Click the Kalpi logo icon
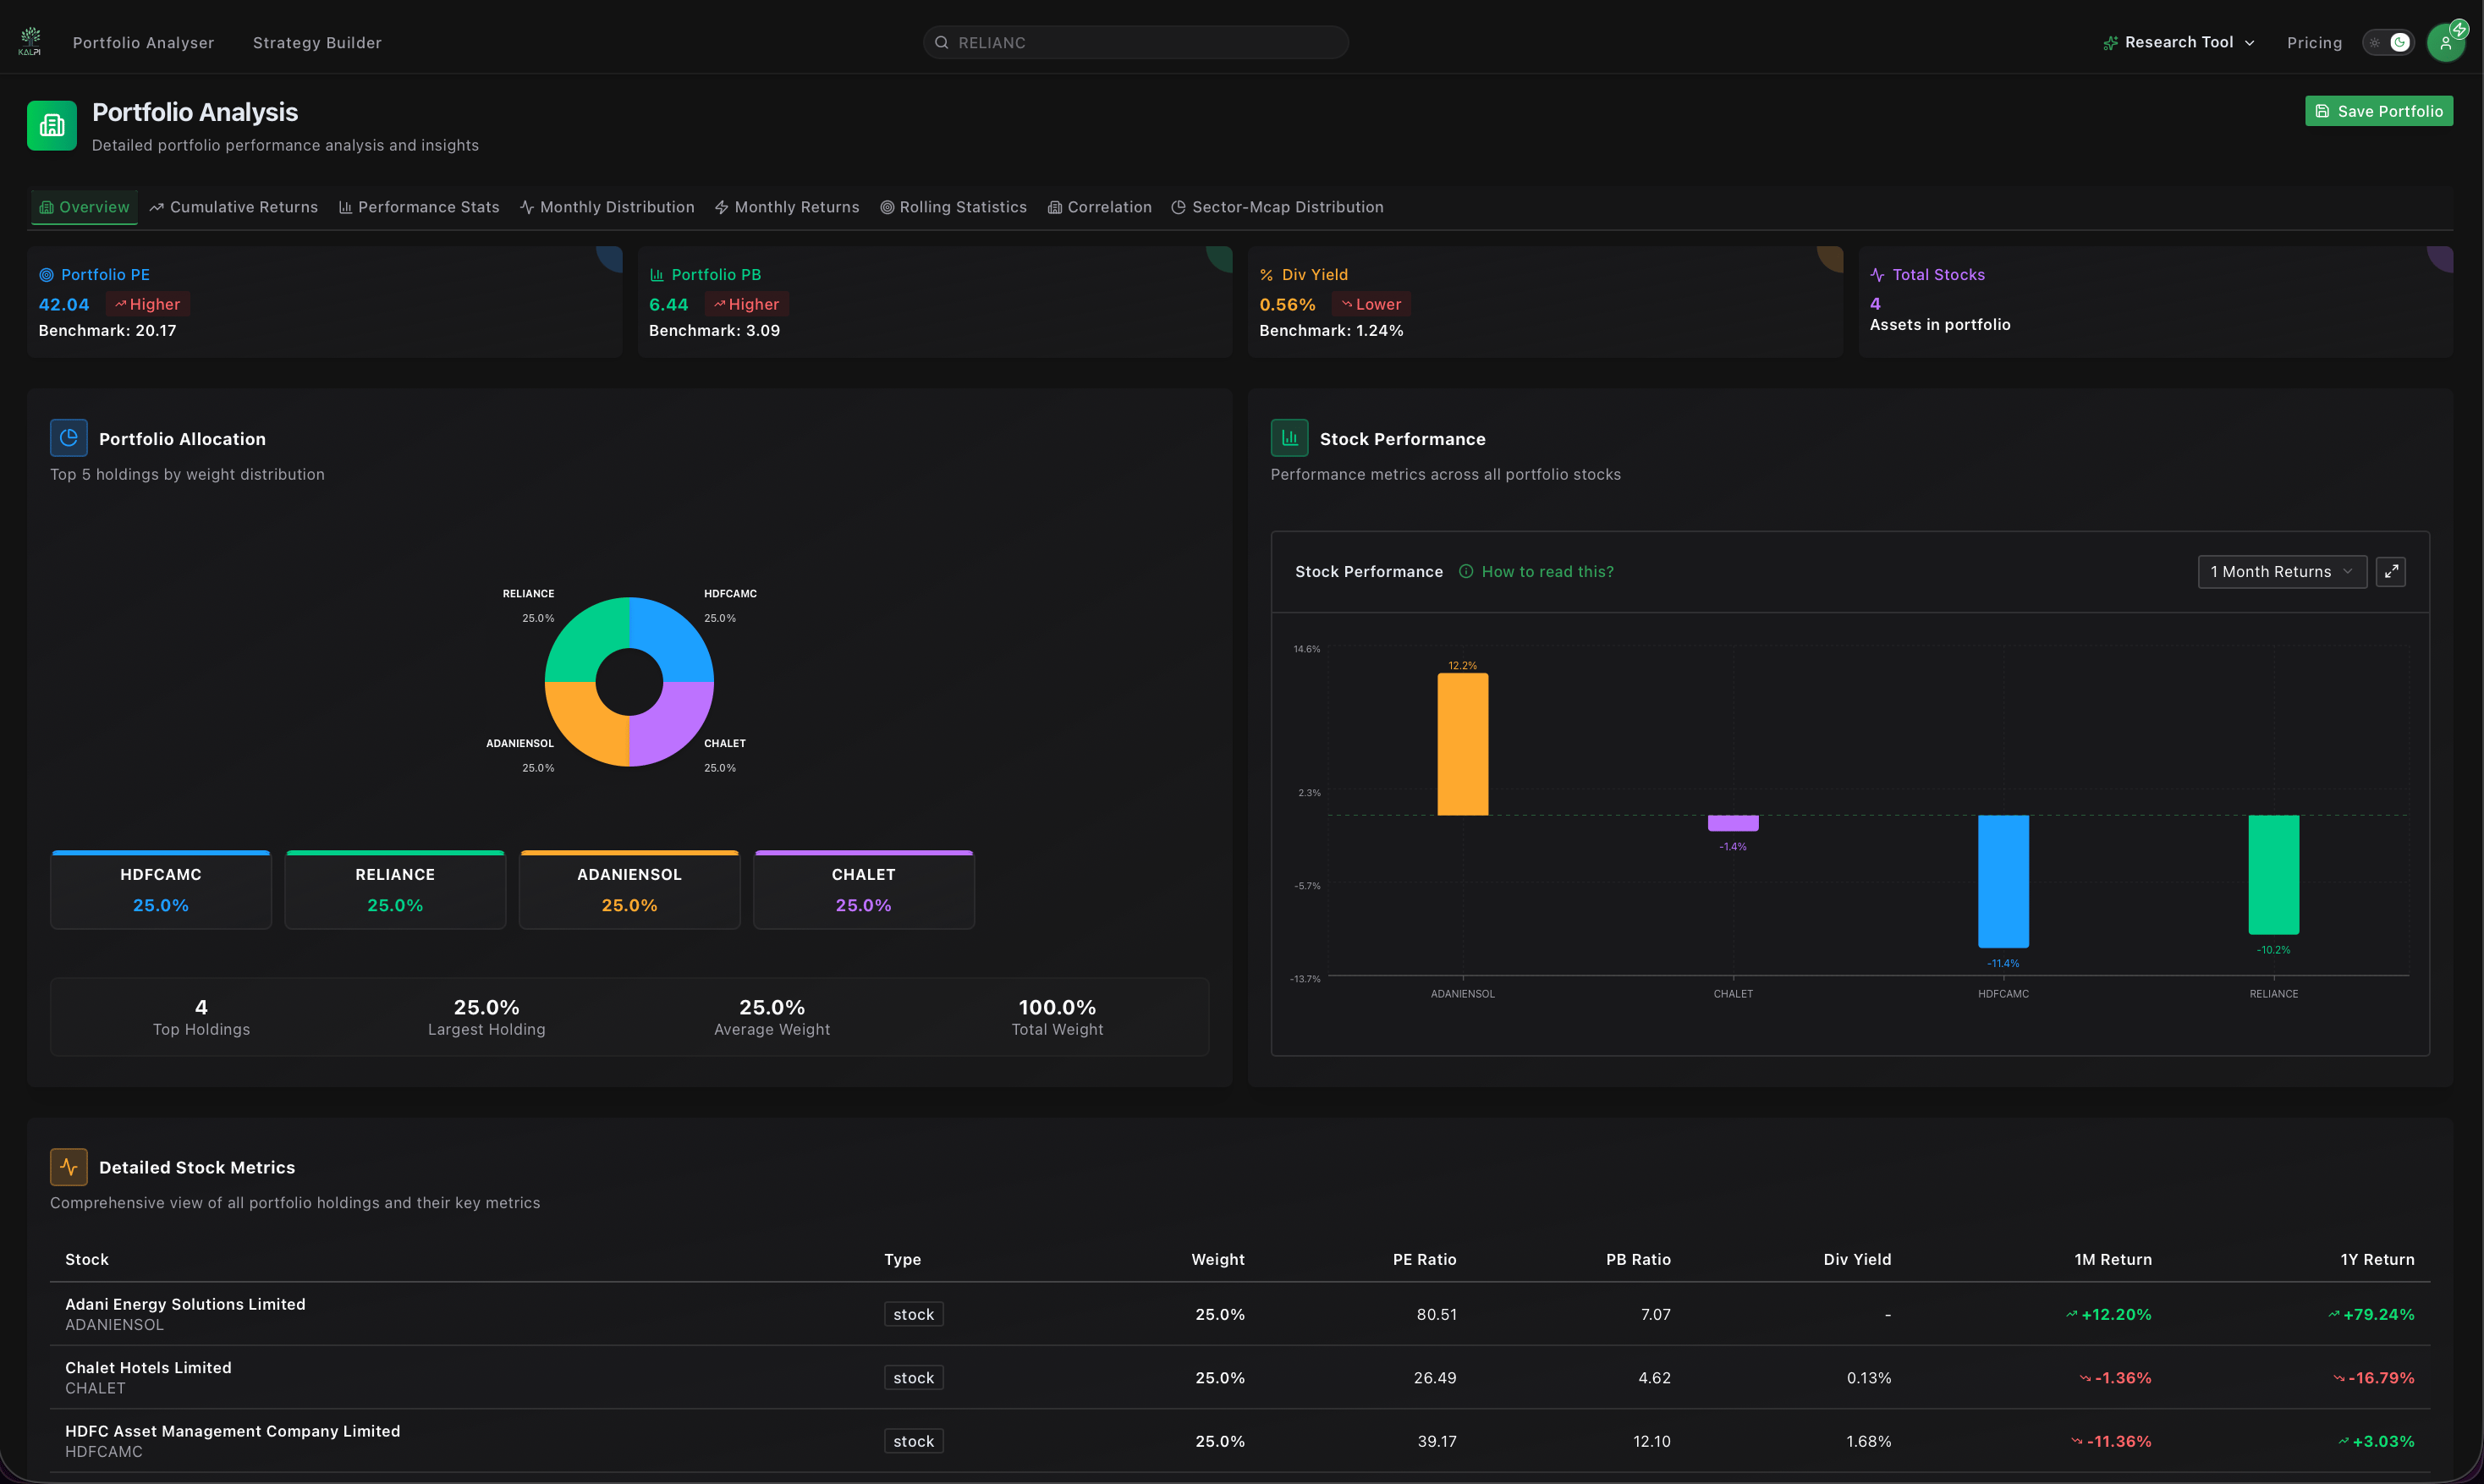 [x=30, y=41]
